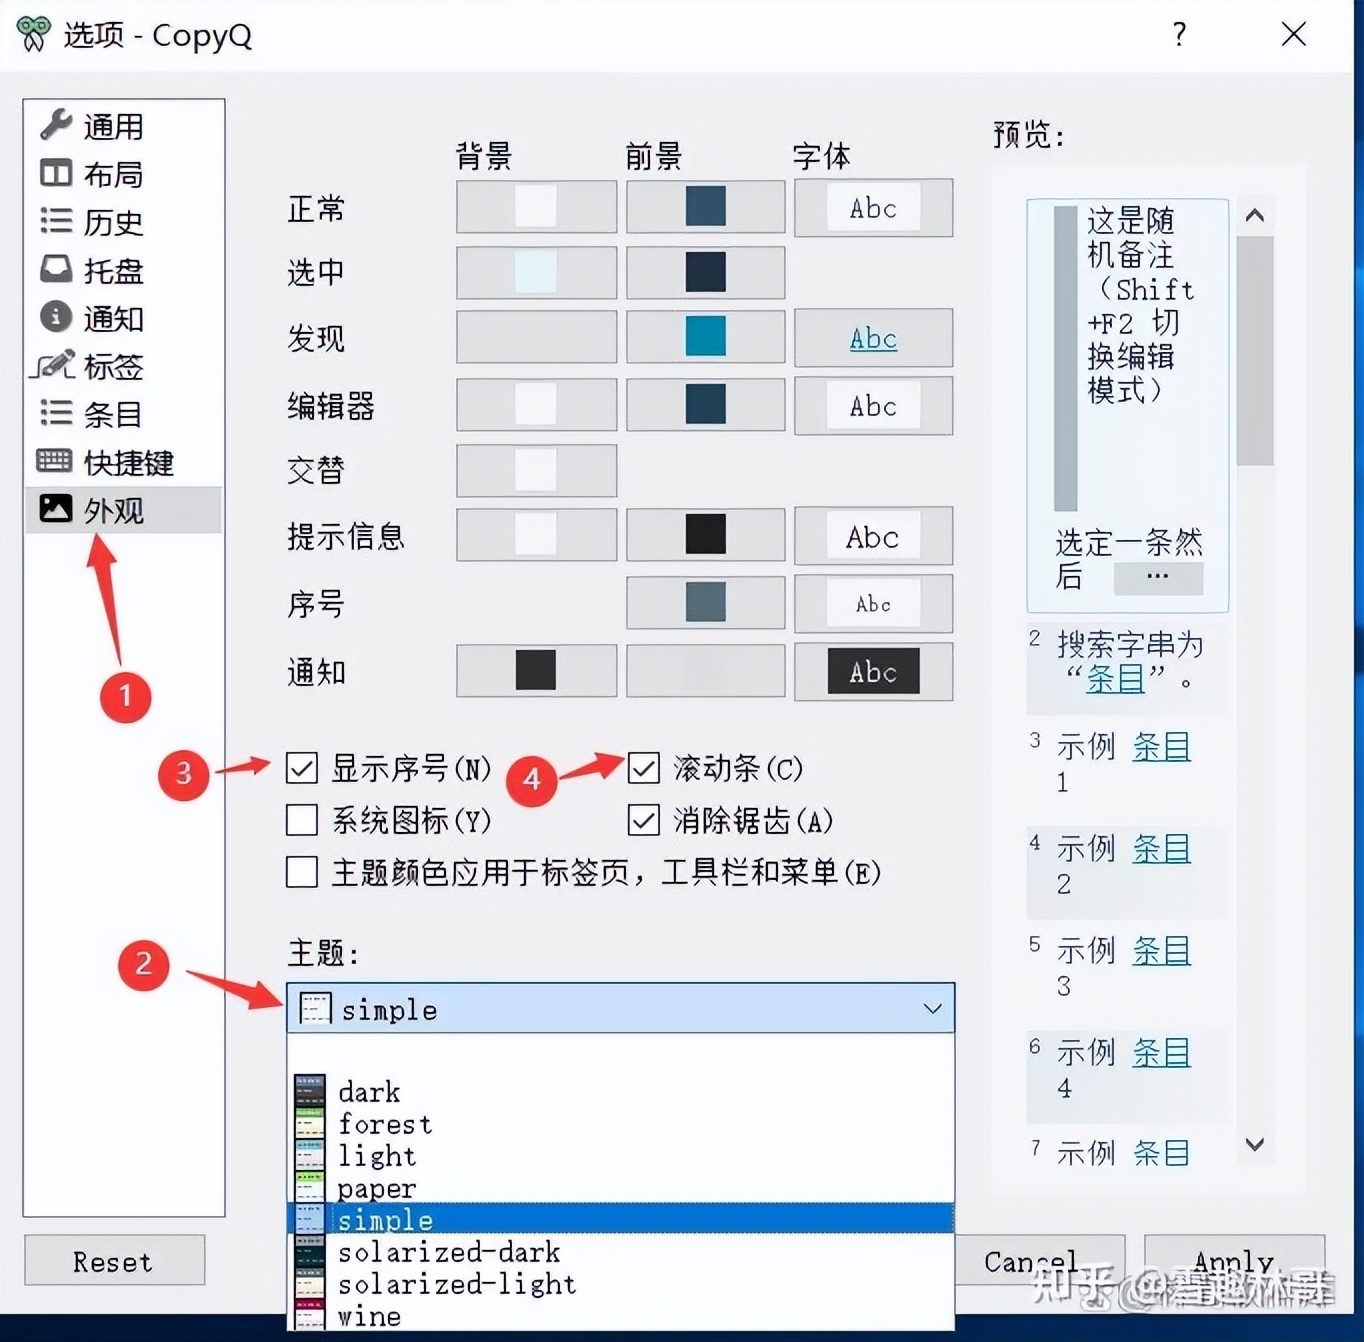
Task: Pick the light theme option
Action: [620, 1155]
